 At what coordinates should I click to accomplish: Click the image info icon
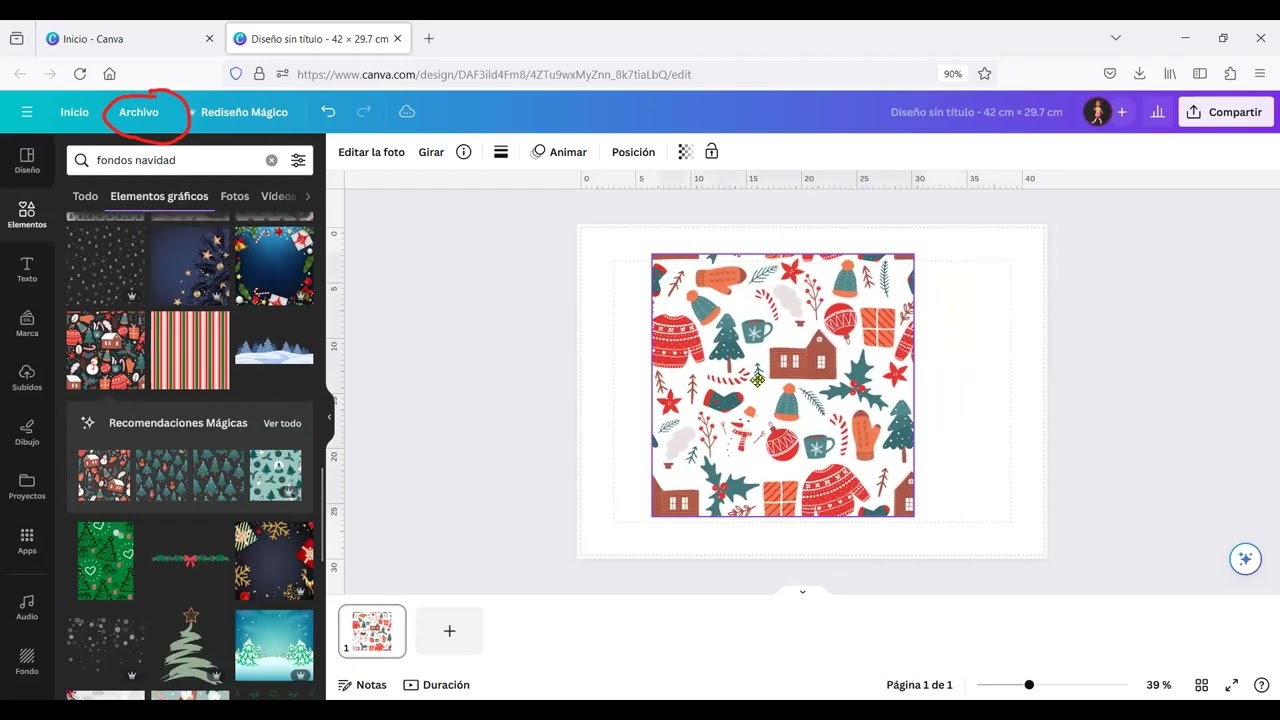click(464, 152)
